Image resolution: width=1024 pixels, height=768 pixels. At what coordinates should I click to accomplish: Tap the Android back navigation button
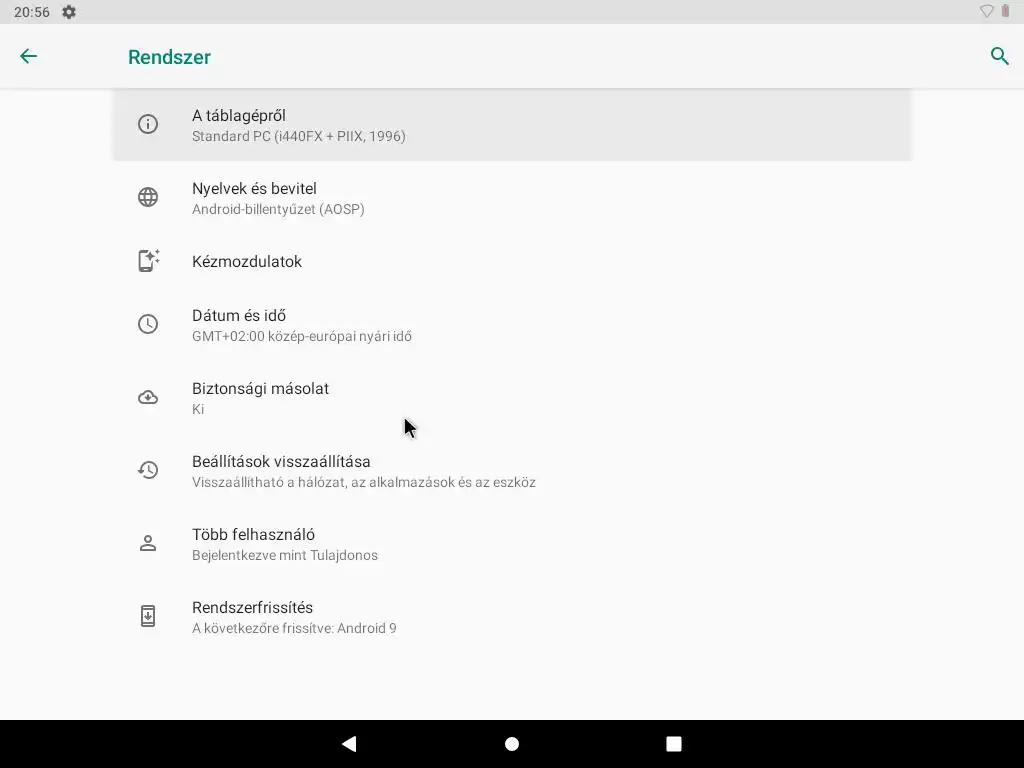(x=349, y=744)
